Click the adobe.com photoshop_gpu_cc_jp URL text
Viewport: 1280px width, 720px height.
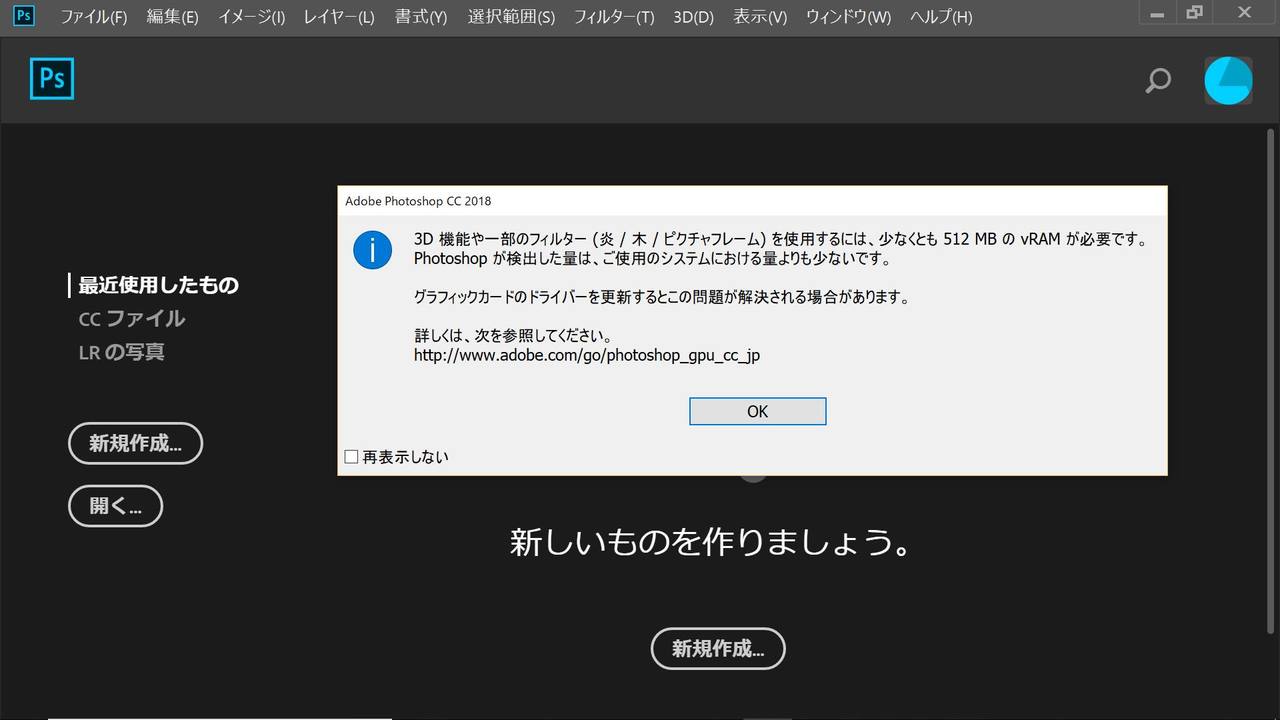pos(587,355)
